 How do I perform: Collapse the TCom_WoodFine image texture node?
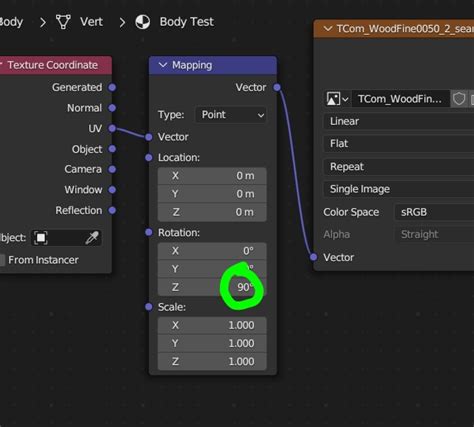[328, 29]
